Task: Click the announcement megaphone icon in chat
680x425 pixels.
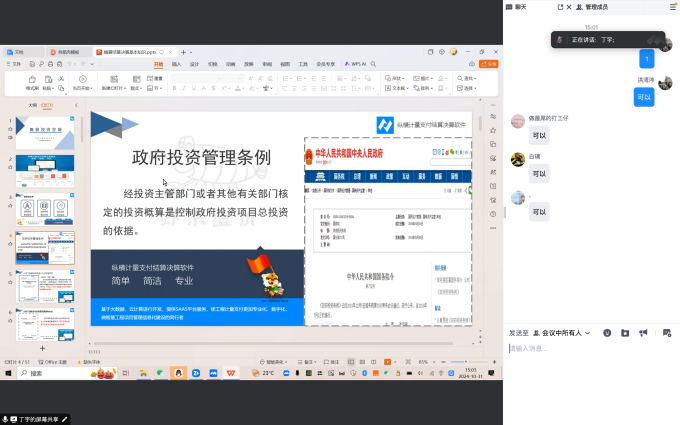Action: (643, 332)
